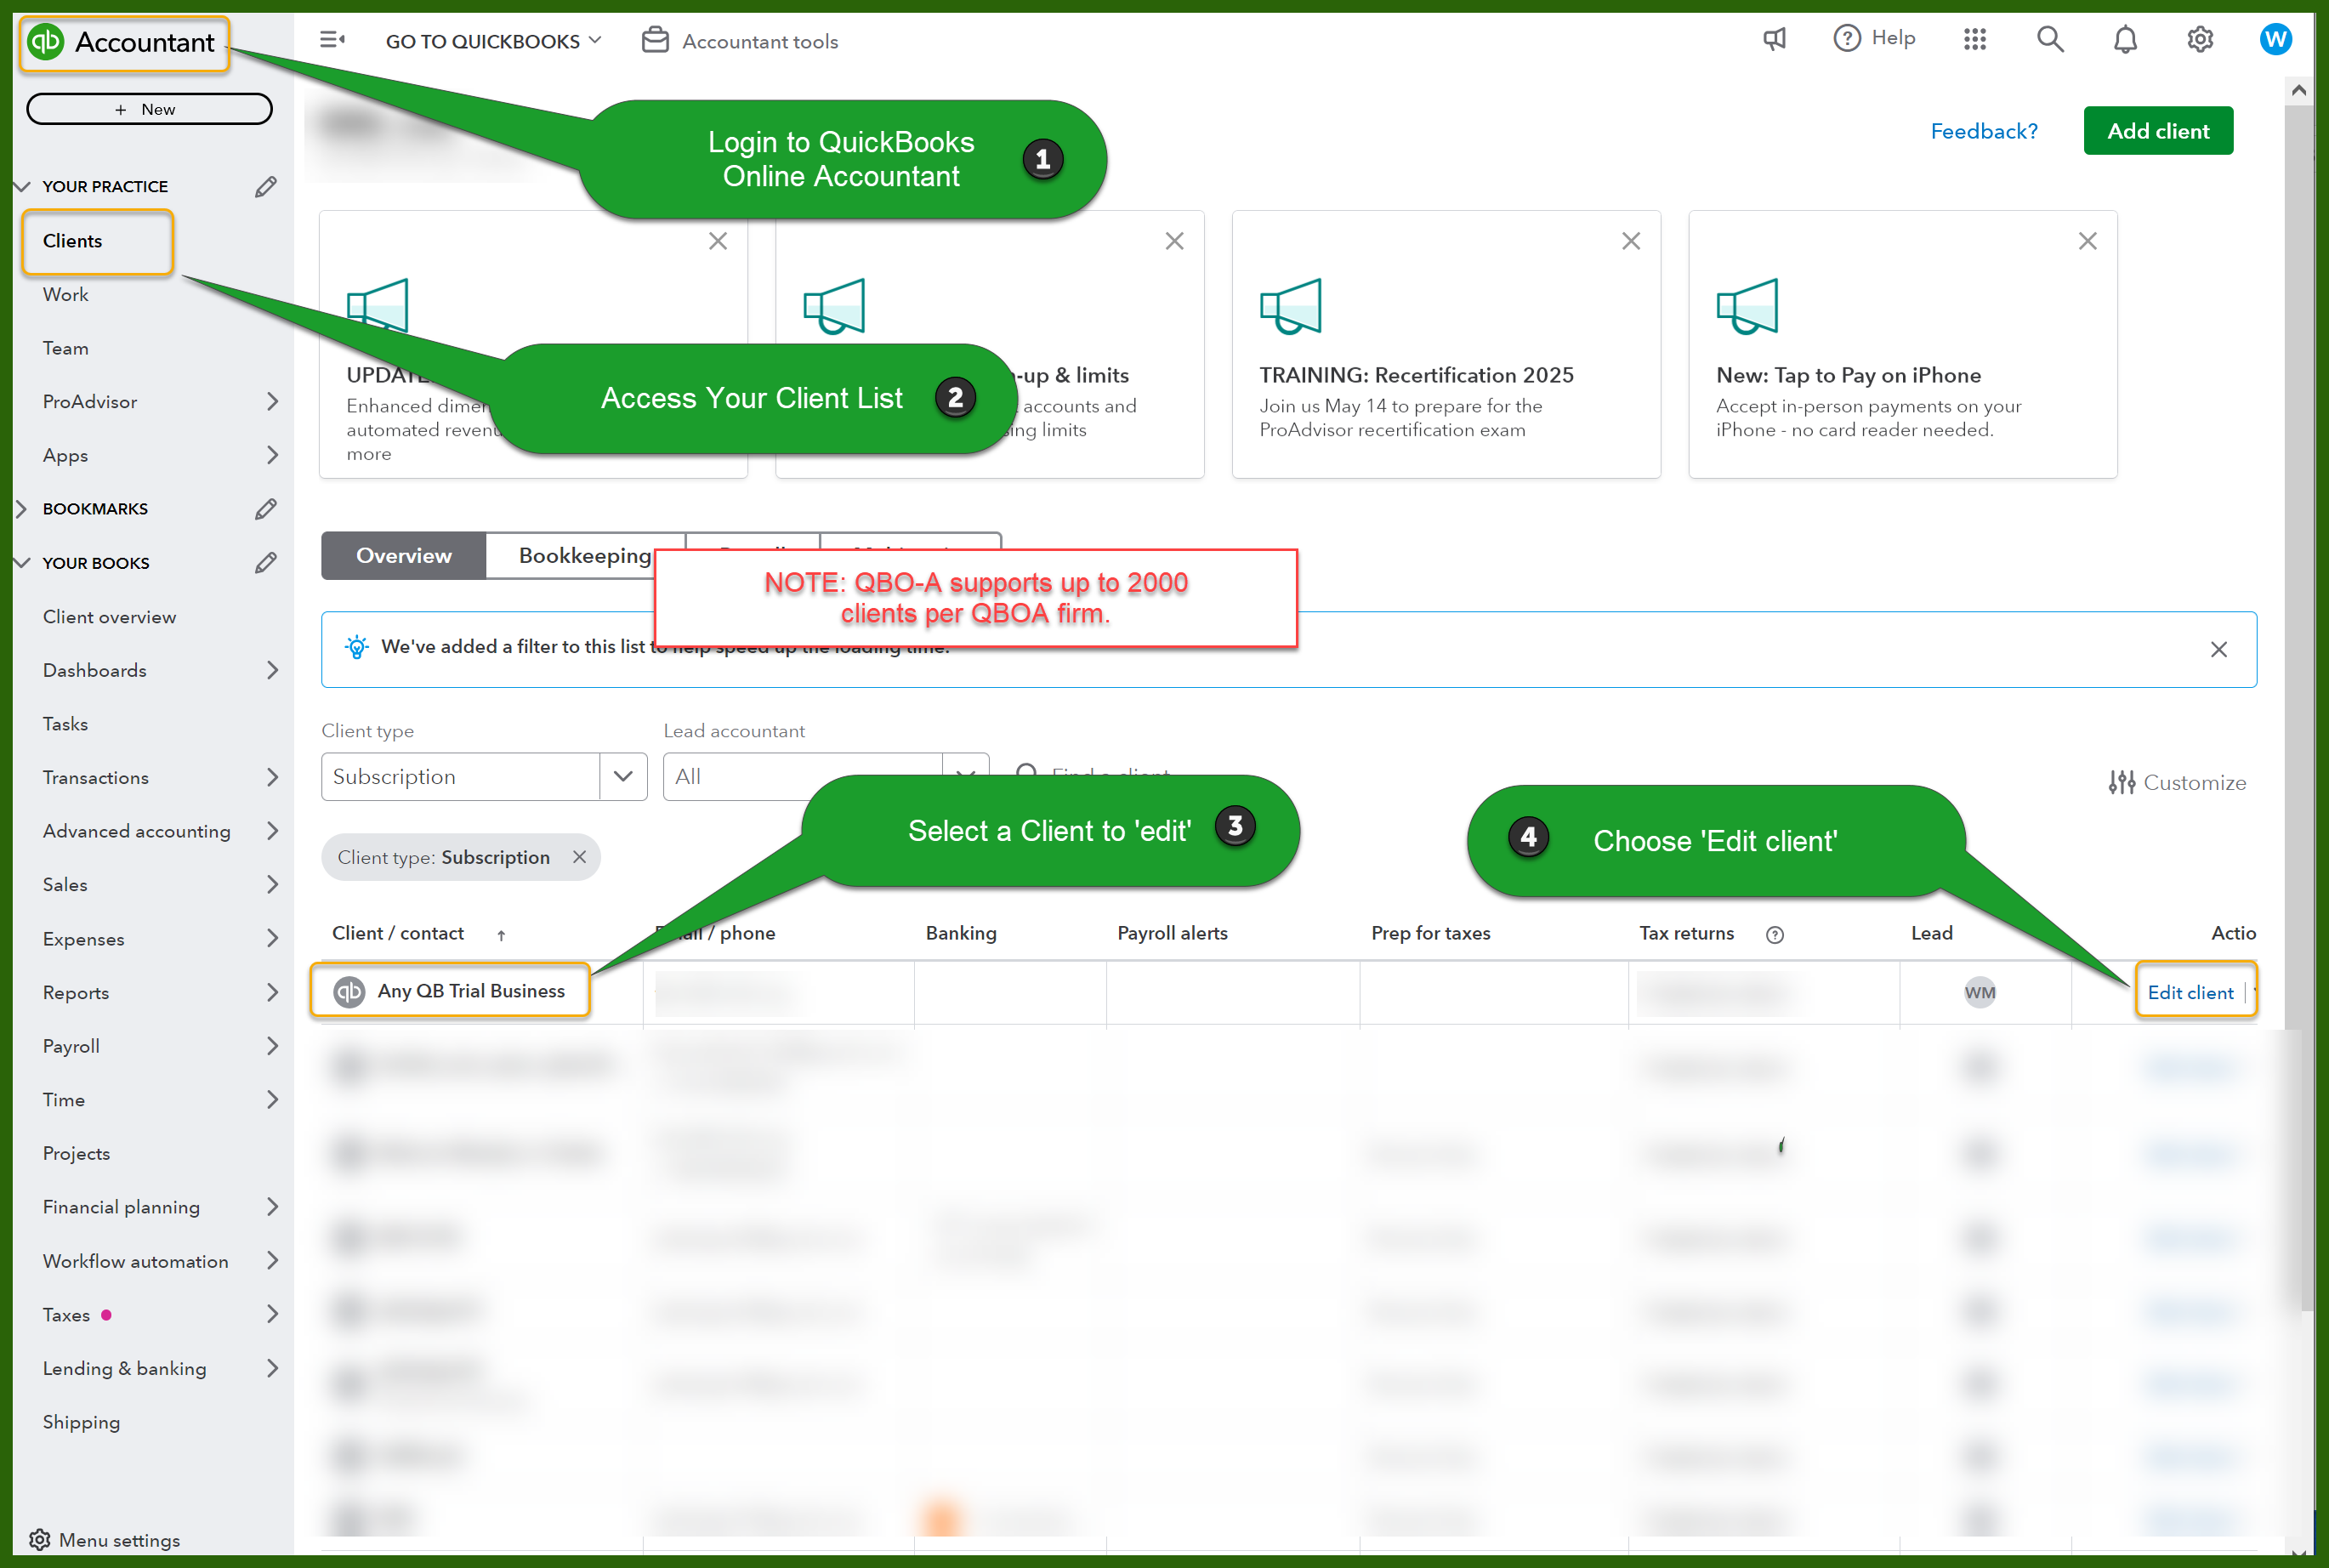Close the TRAINING Recertification 2025 card
This screenshot has width=2329, height=1568.
[x=1631, y=241]
